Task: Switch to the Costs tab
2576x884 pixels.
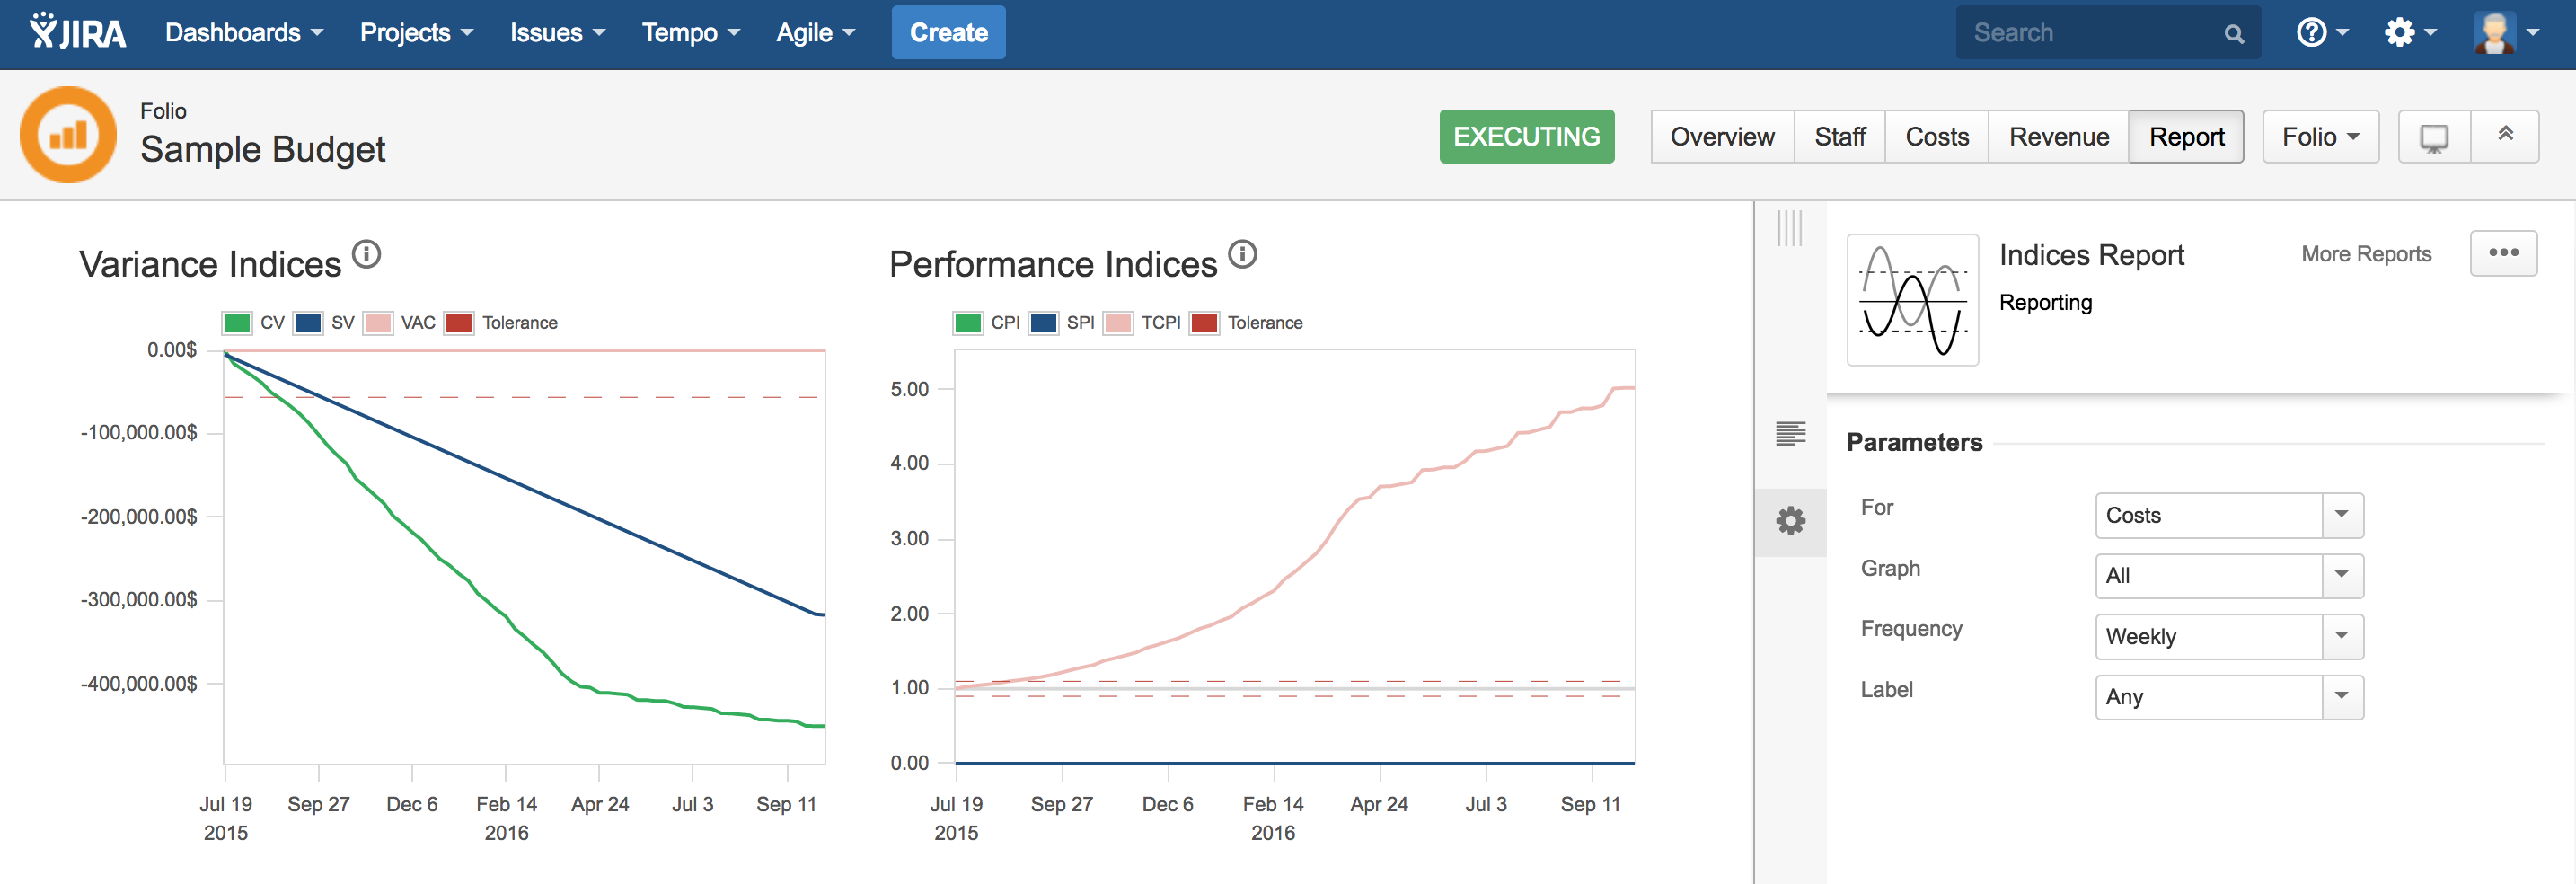Action: pos(1936,137)
